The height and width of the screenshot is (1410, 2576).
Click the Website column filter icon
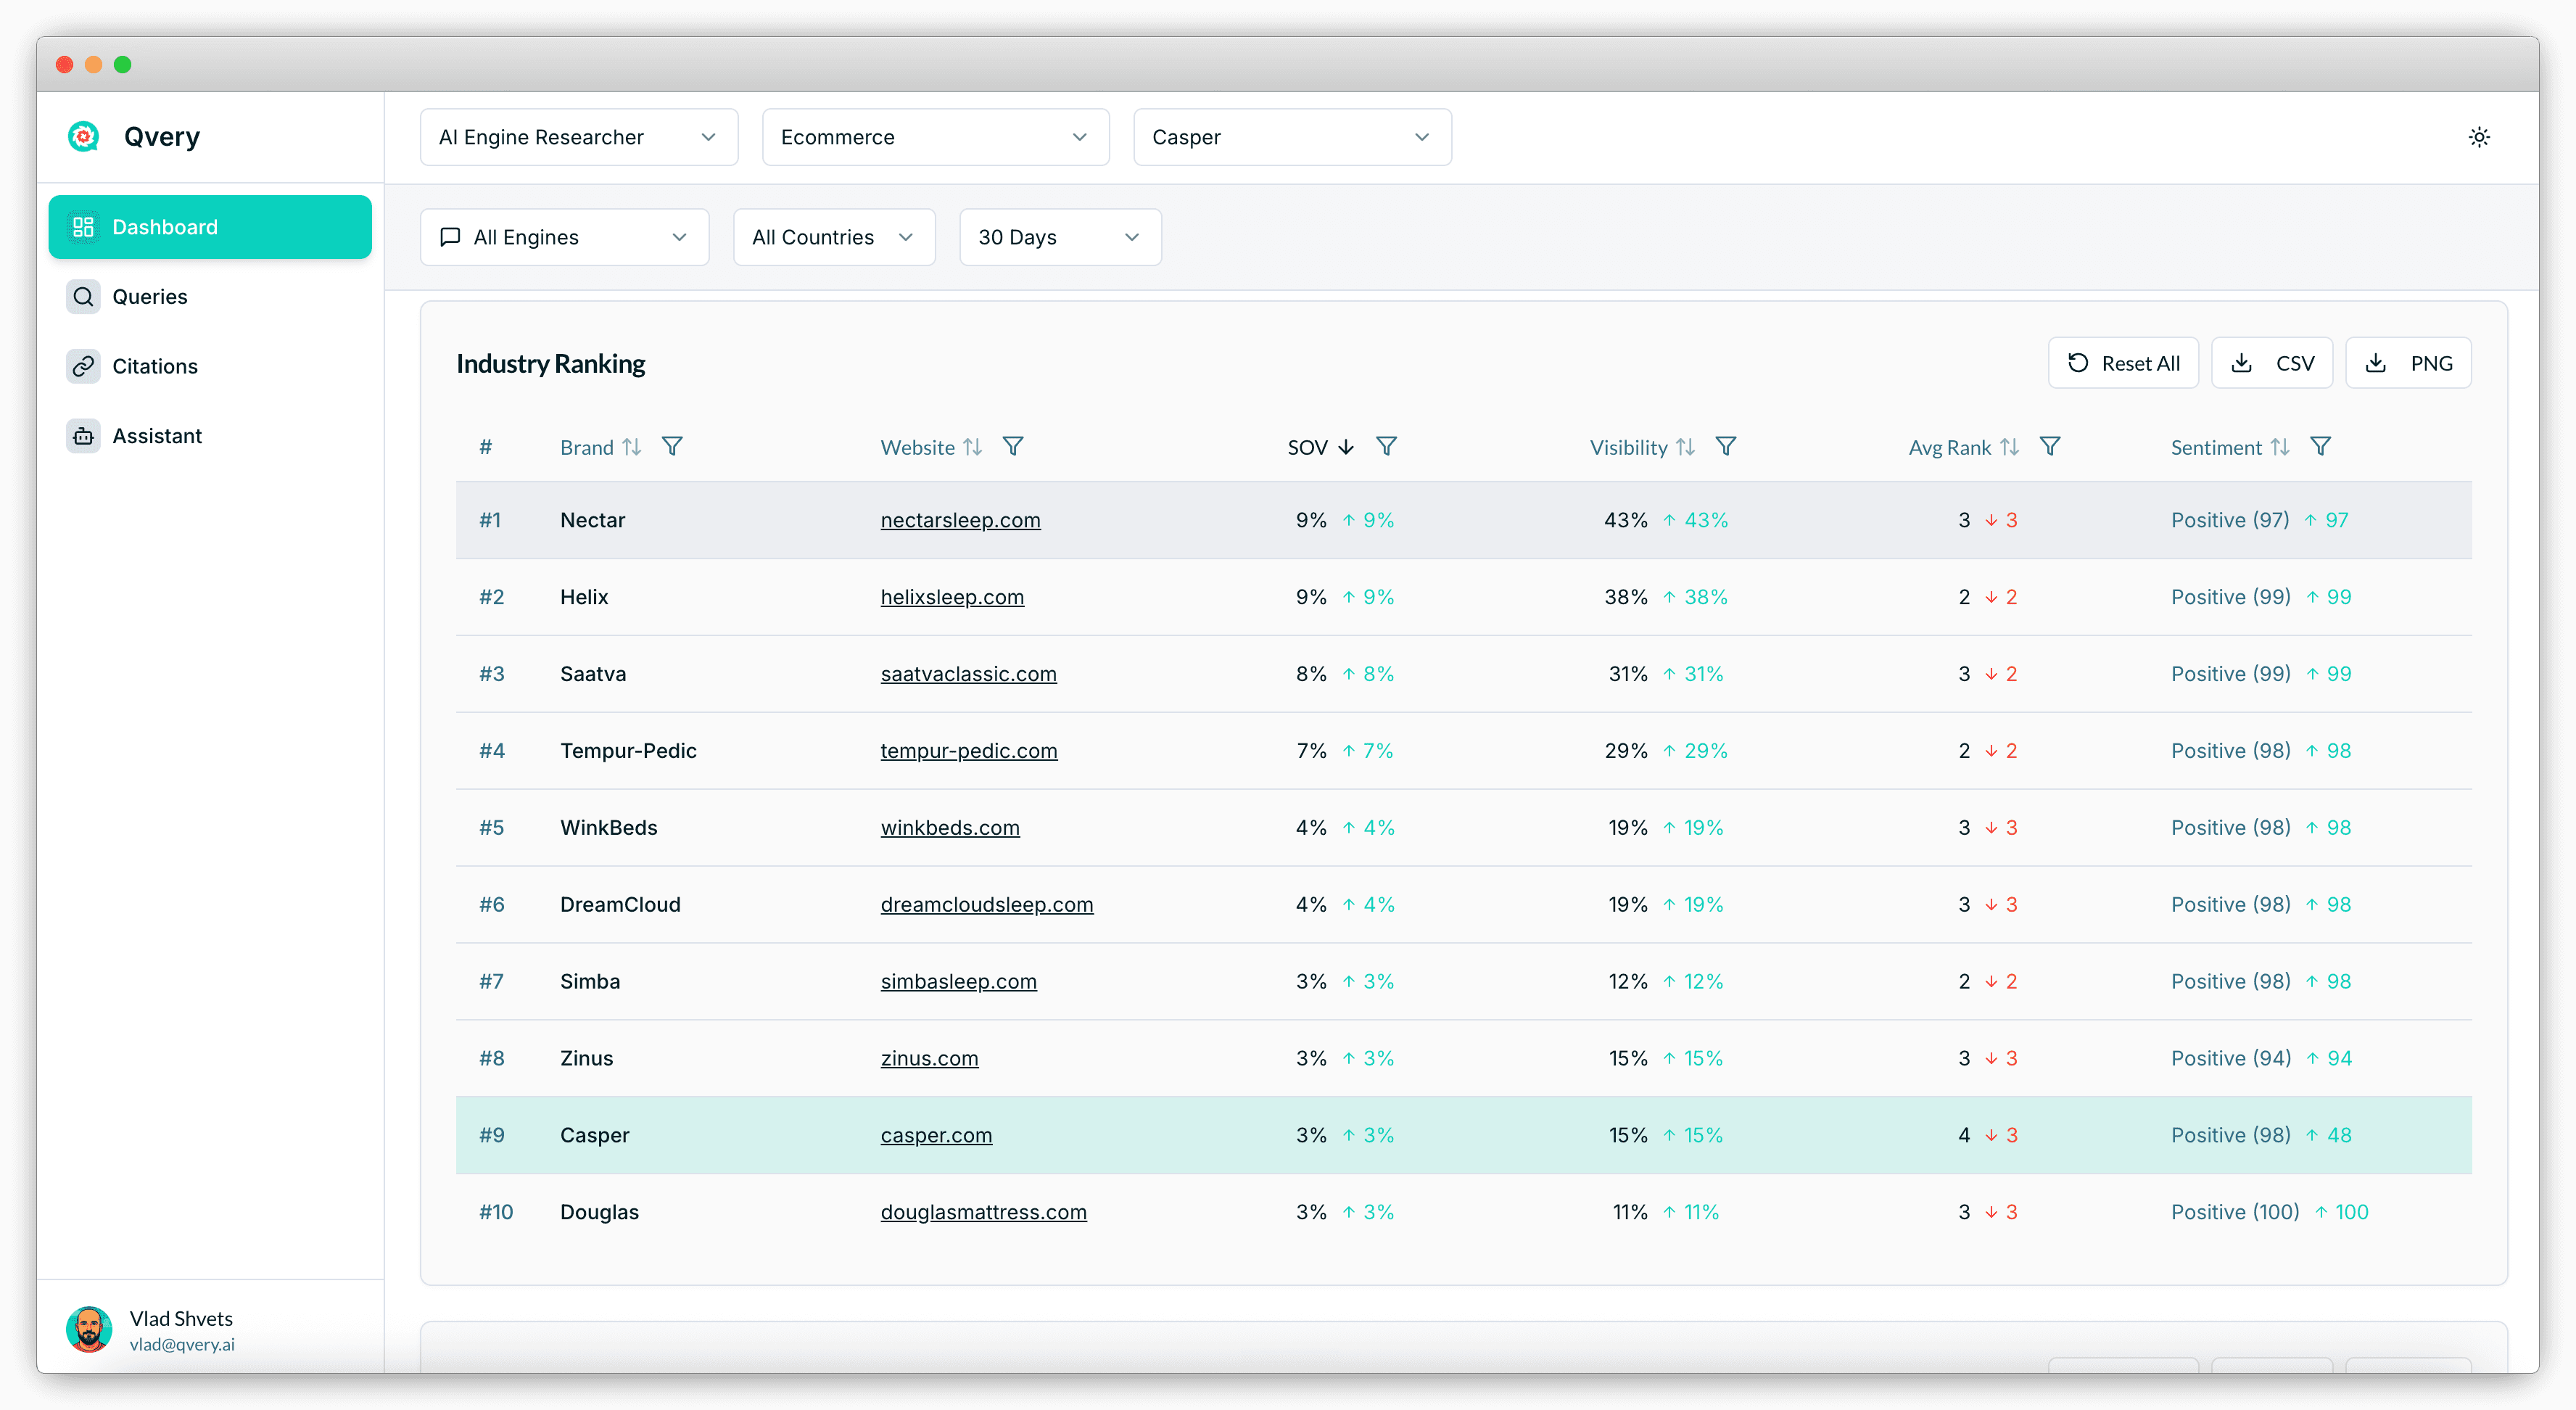1013,447
